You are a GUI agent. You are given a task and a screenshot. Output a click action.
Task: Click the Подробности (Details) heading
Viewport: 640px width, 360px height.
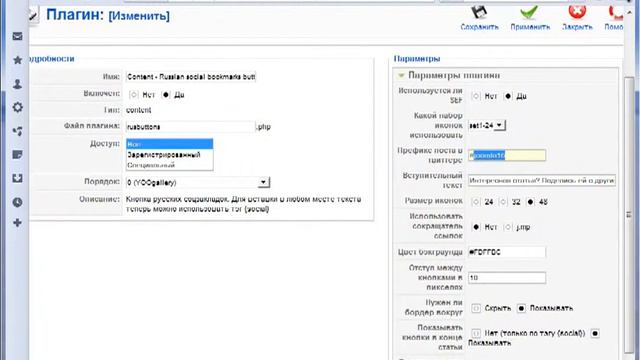[52, 59]
